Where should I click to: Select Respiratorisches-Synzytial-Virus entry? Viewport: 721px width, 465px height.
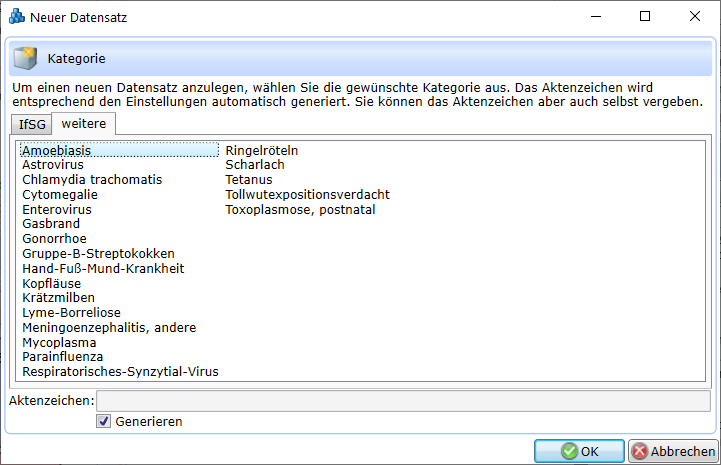(120, 372)
